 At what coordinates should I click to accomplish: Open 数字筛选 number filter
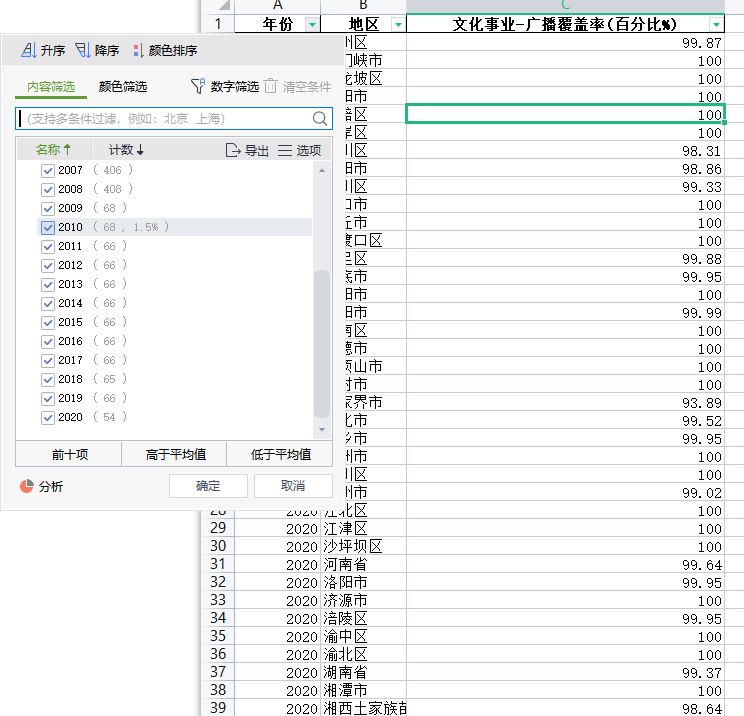click(x=225, y=86)
